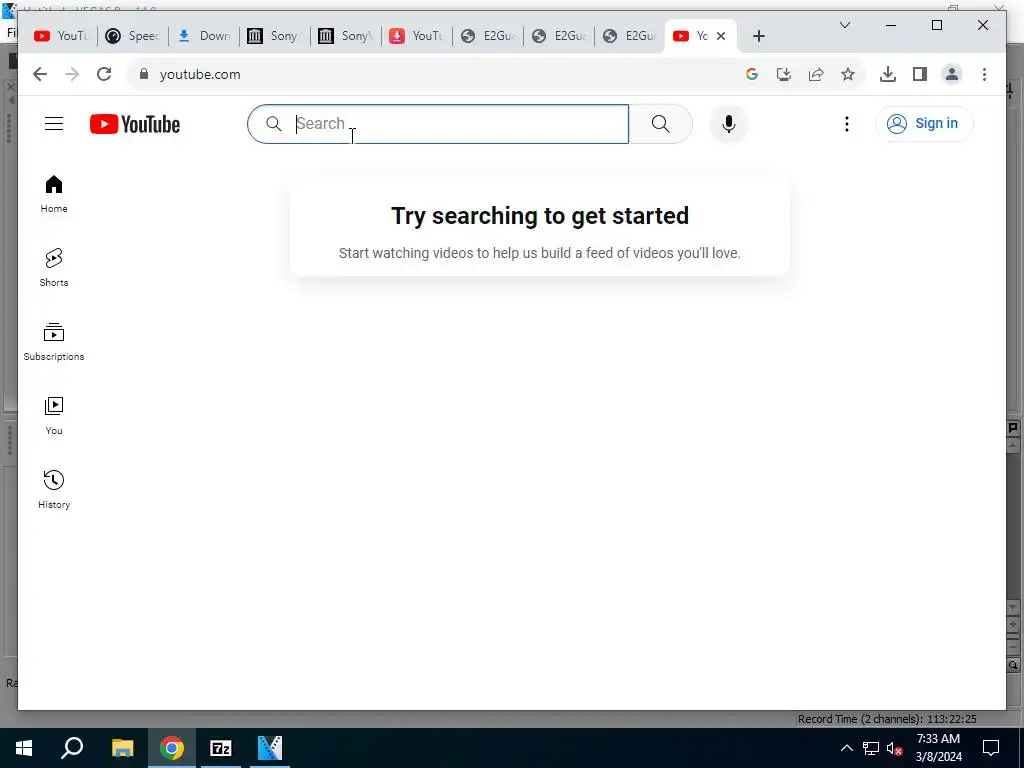
Task: Bookmark this page with the star icon
Action: pyautogui.click(x=848, y=74)
